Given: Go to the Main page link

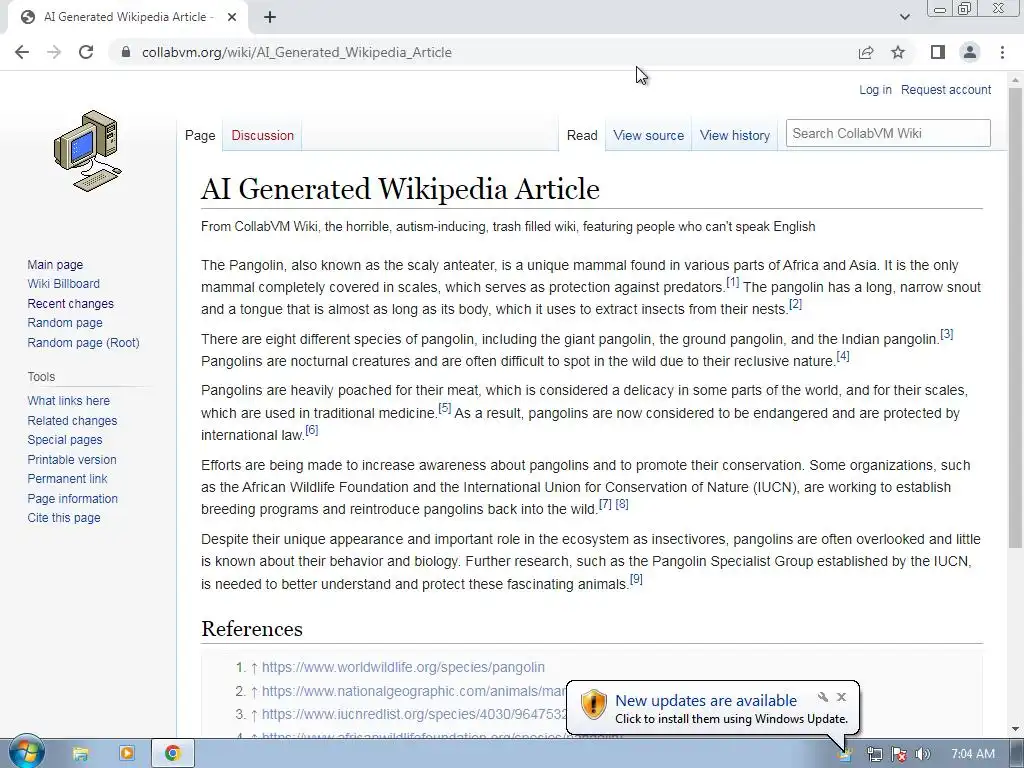Looking at the screenshot, I should point(55,264).
